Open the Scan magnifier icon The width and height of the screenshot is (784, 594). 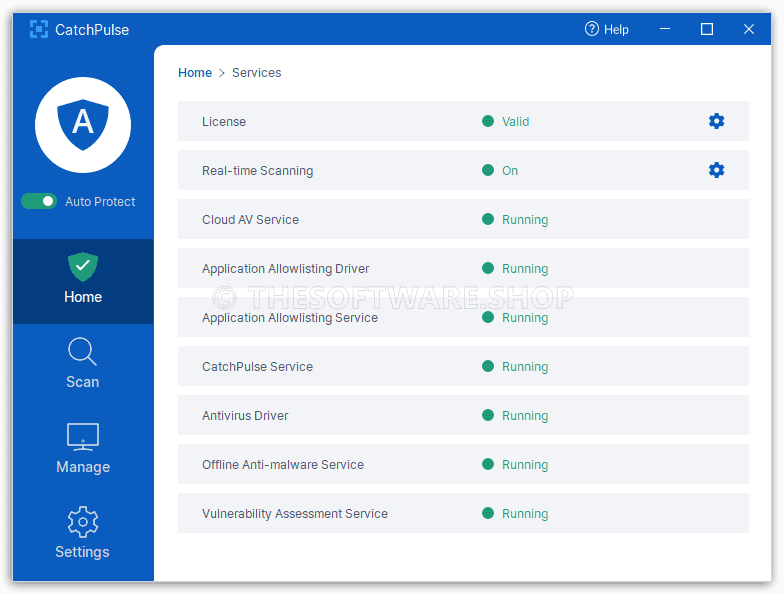click(82, 352)
